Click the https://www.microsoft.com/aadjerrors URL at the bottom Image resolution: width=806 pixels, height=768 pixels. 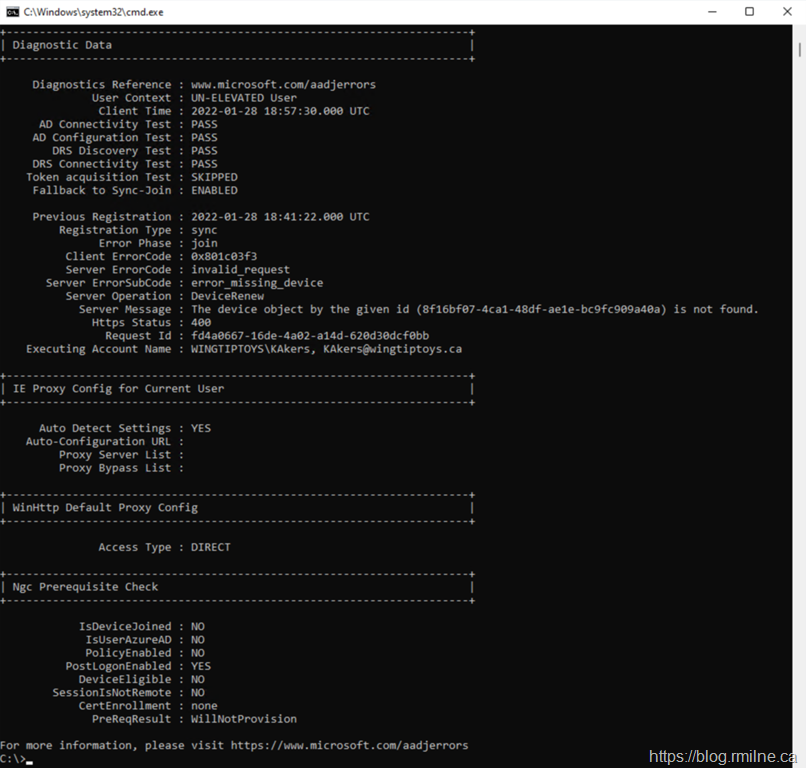[x=349, y=745]
